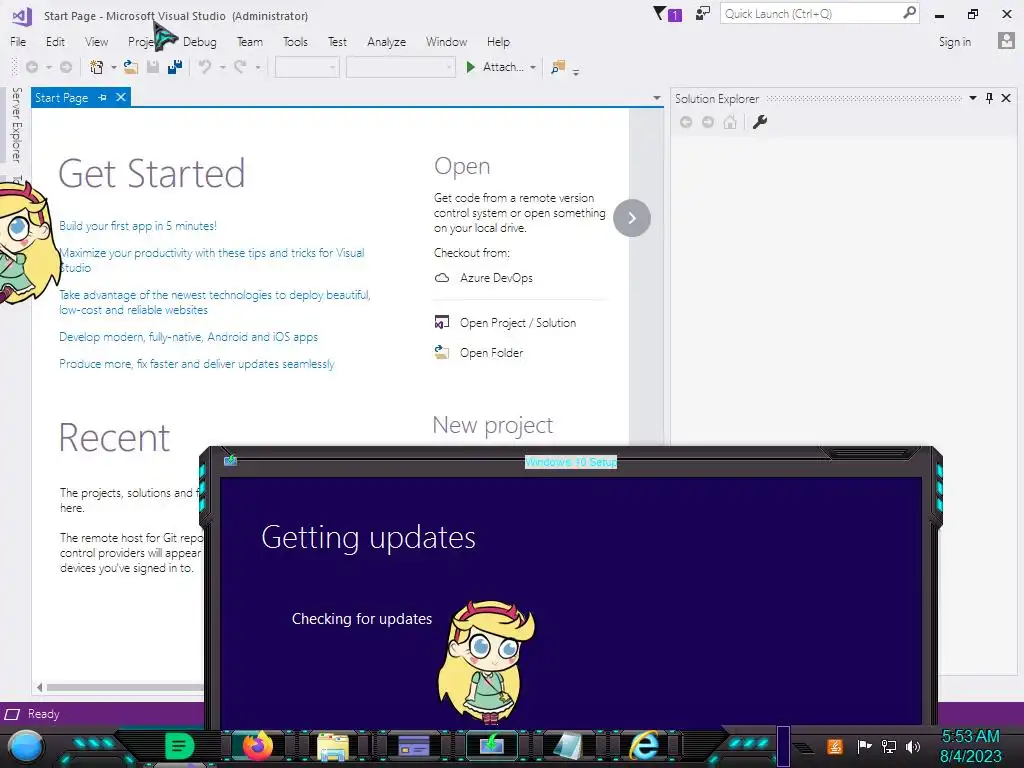Open the File menu
Image resolution: width=1024 pixels, height=768 pixels.
[x=18, y=41]
